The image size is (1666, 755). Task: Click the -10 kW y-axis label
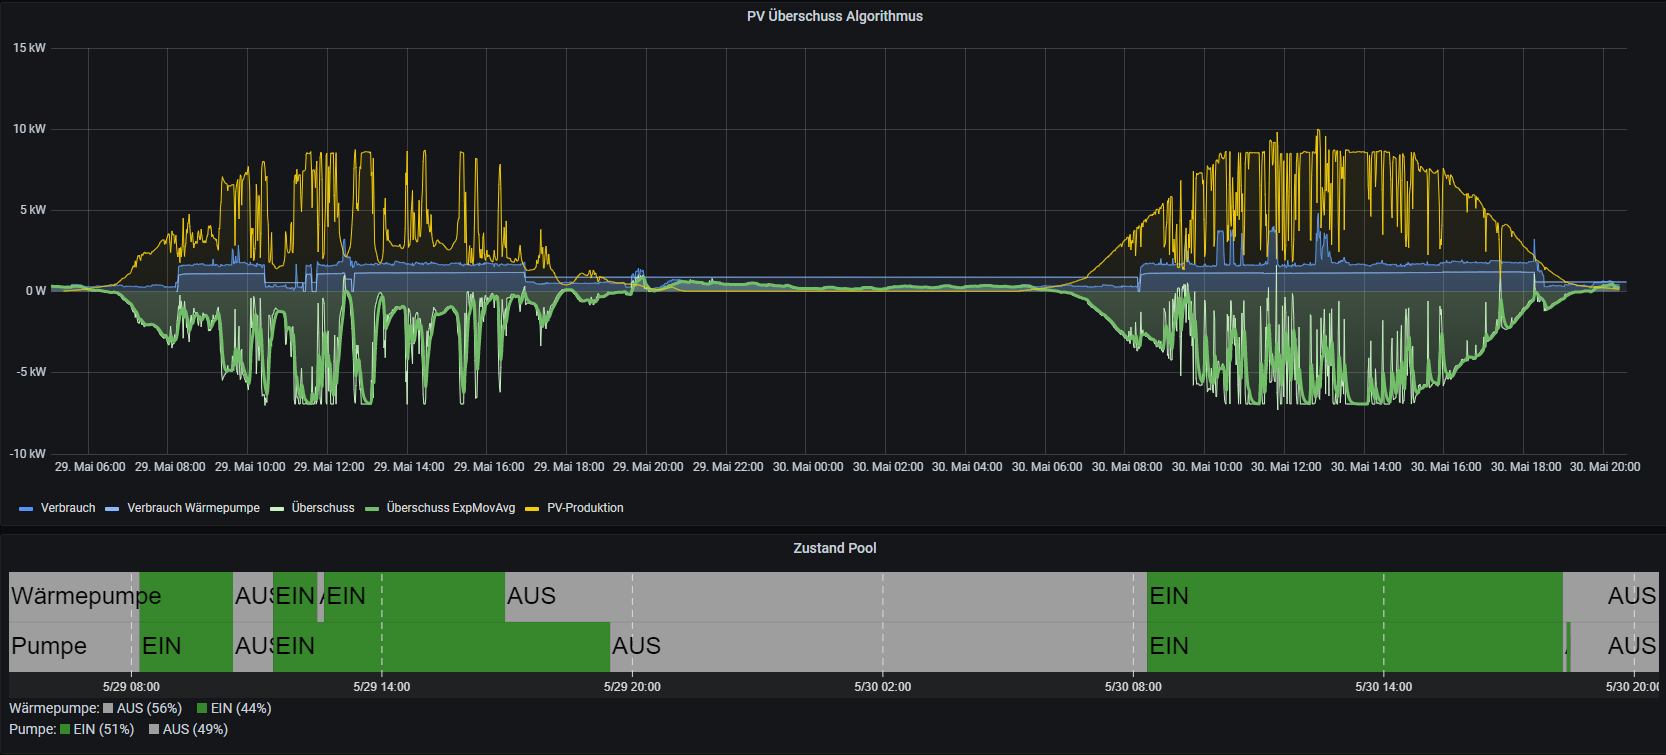28,454
